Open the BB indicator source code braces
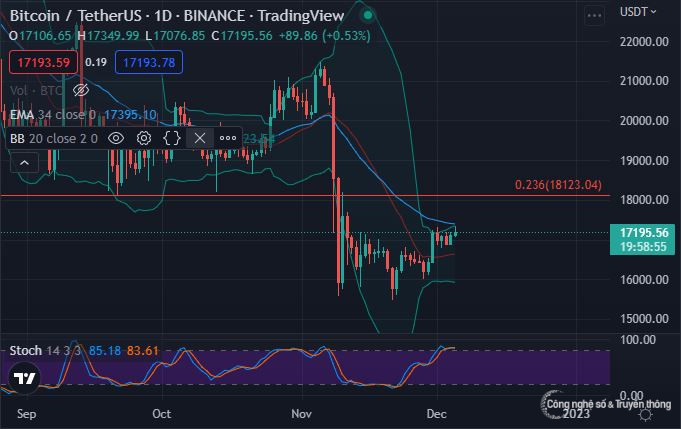The height and width of the screenshot is (429, 681). point(172,138)
